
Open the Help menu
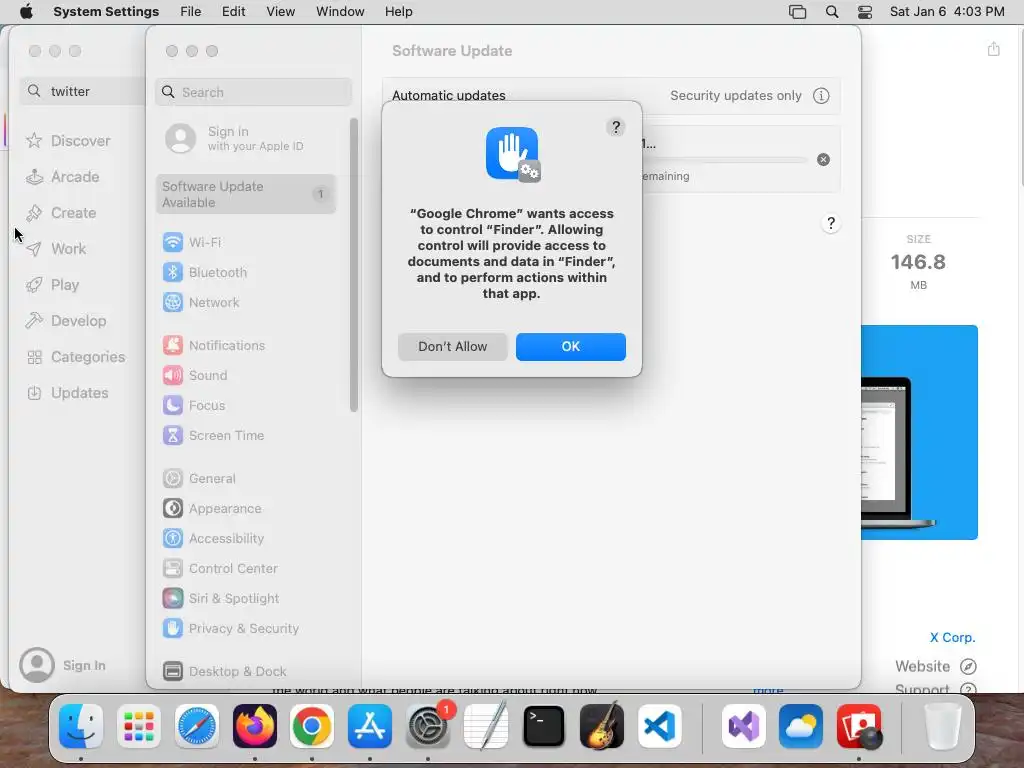point(398,12)
